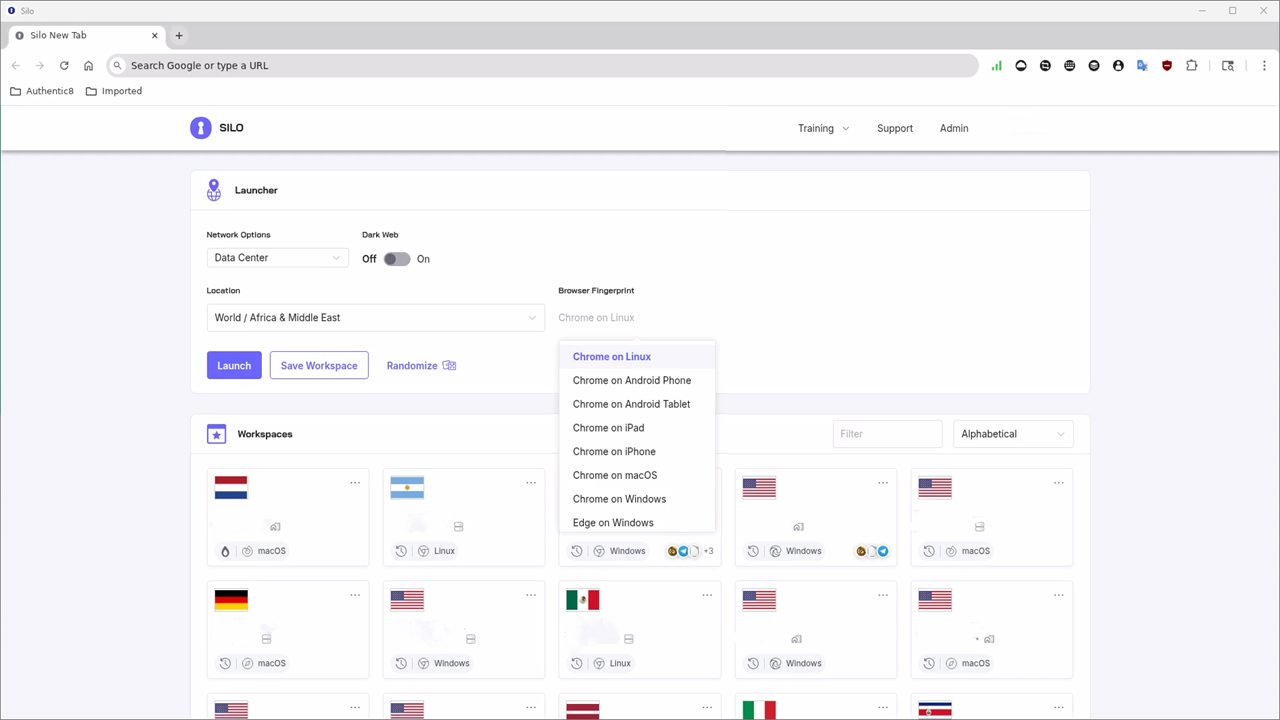
Task: Click the flame icon on Netherlands workspace
Action: pyautogui.click(x=225, y=551)
